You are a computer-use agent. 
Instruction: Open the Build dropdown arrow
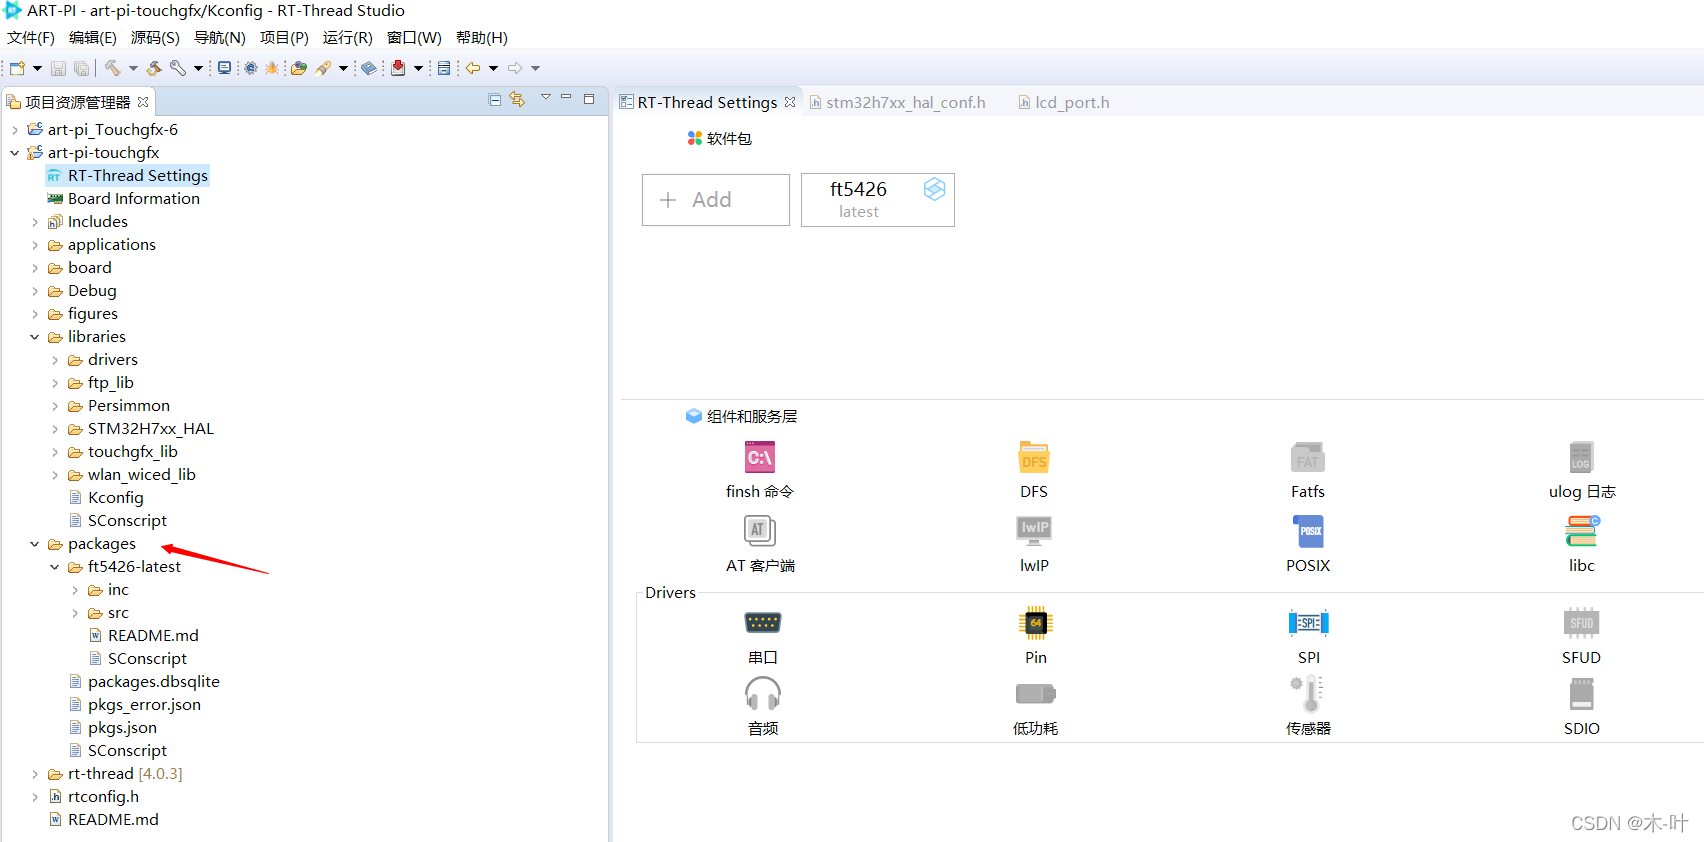[x=133, y=68]
